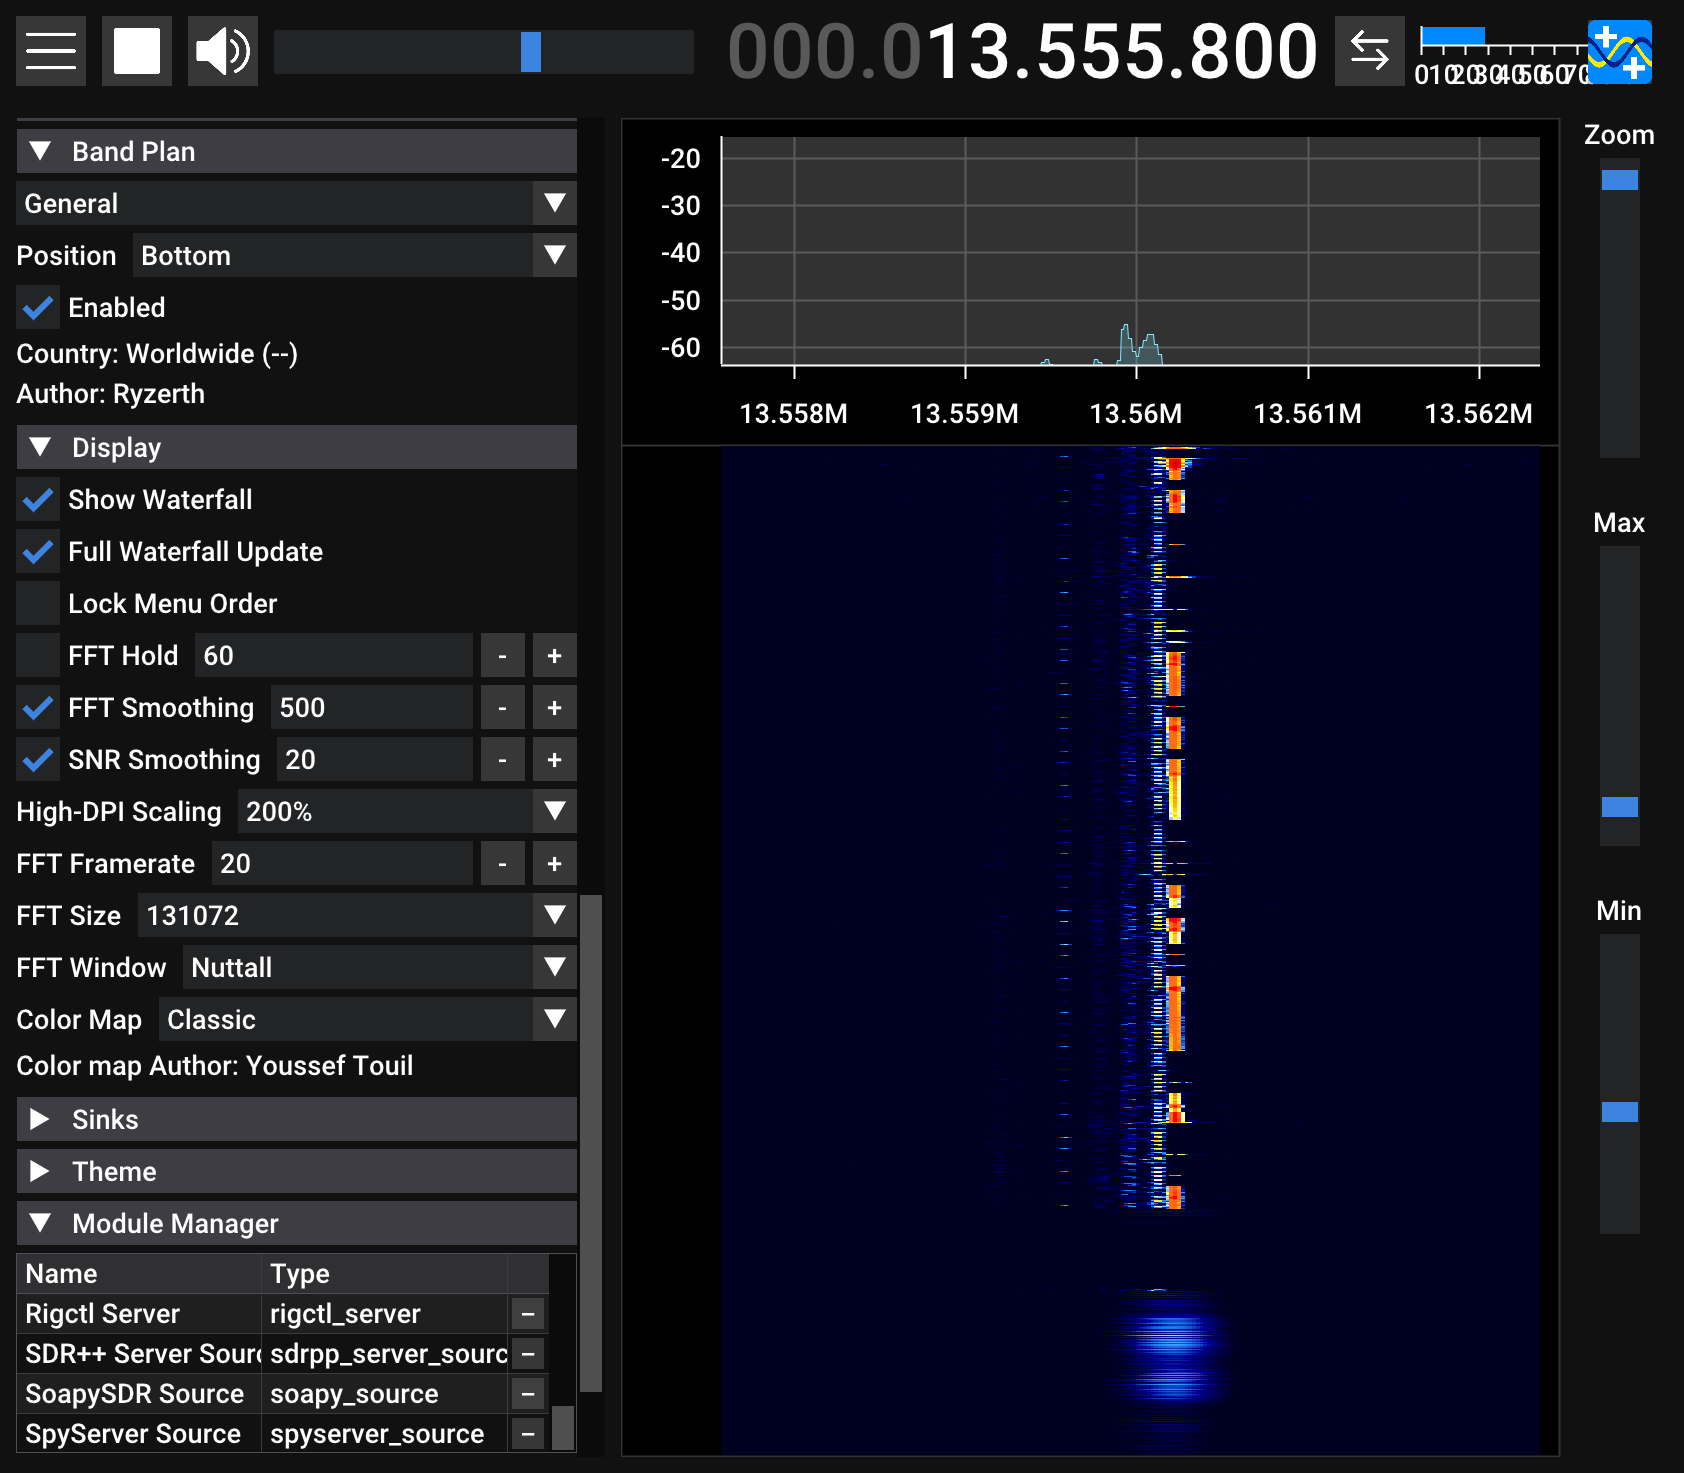Screen dimensions: 1684x1473
Task: Click the FFT Framerate value field
Action: point(342,863)
